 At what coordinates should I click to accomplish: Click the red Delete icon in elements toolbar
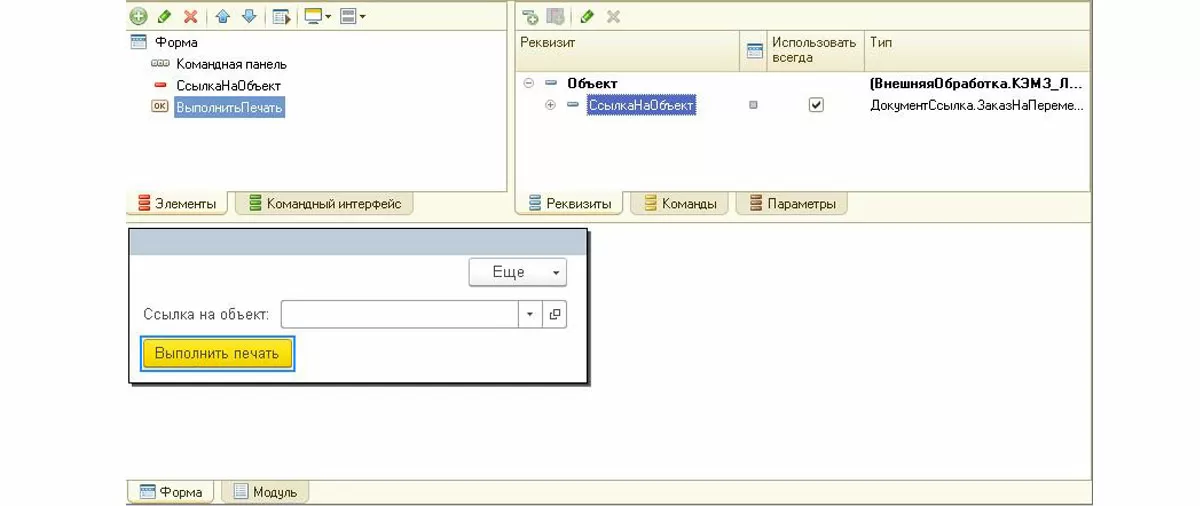[x=191, y=17]
